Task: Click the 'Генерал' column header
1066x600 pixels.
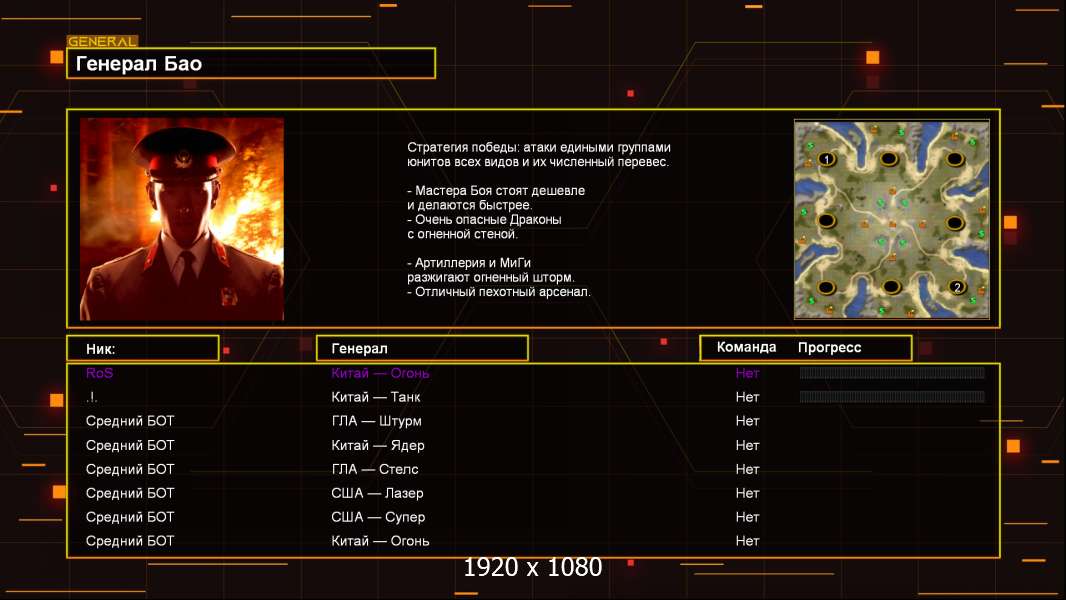Action: tap(422, 348)
